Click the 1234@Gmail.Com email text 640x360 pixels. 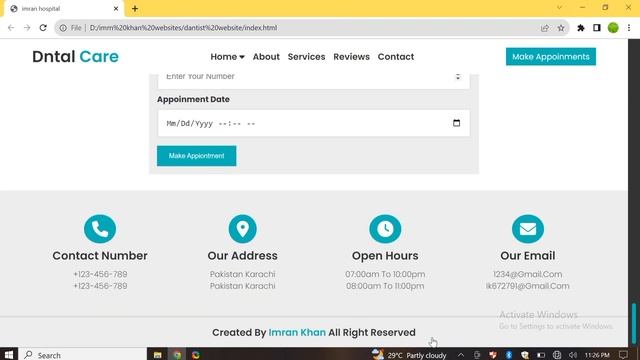point(528,274)
